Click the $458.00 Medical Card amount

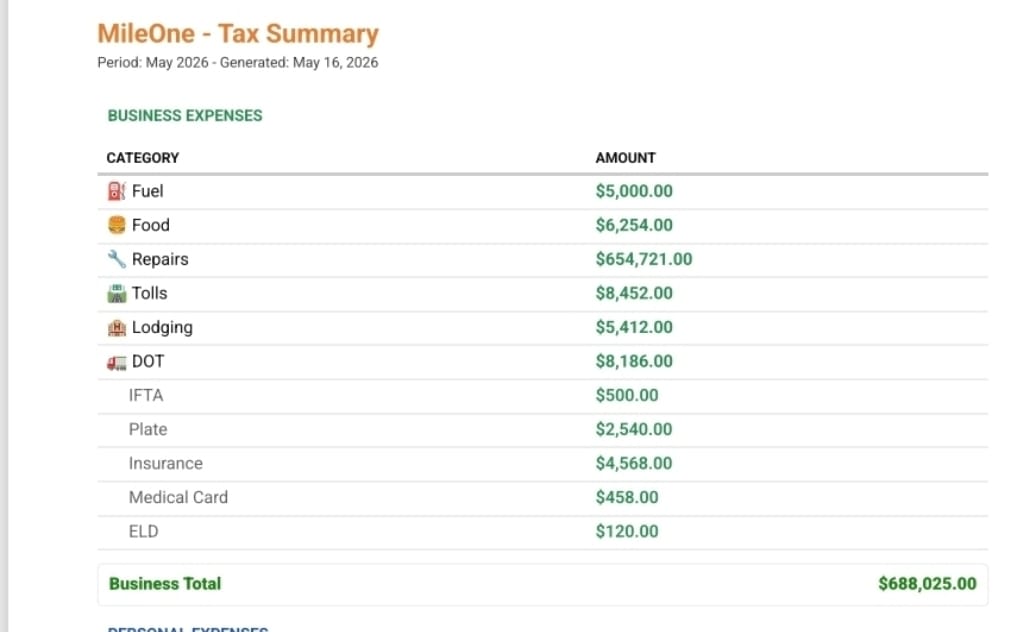627,497
